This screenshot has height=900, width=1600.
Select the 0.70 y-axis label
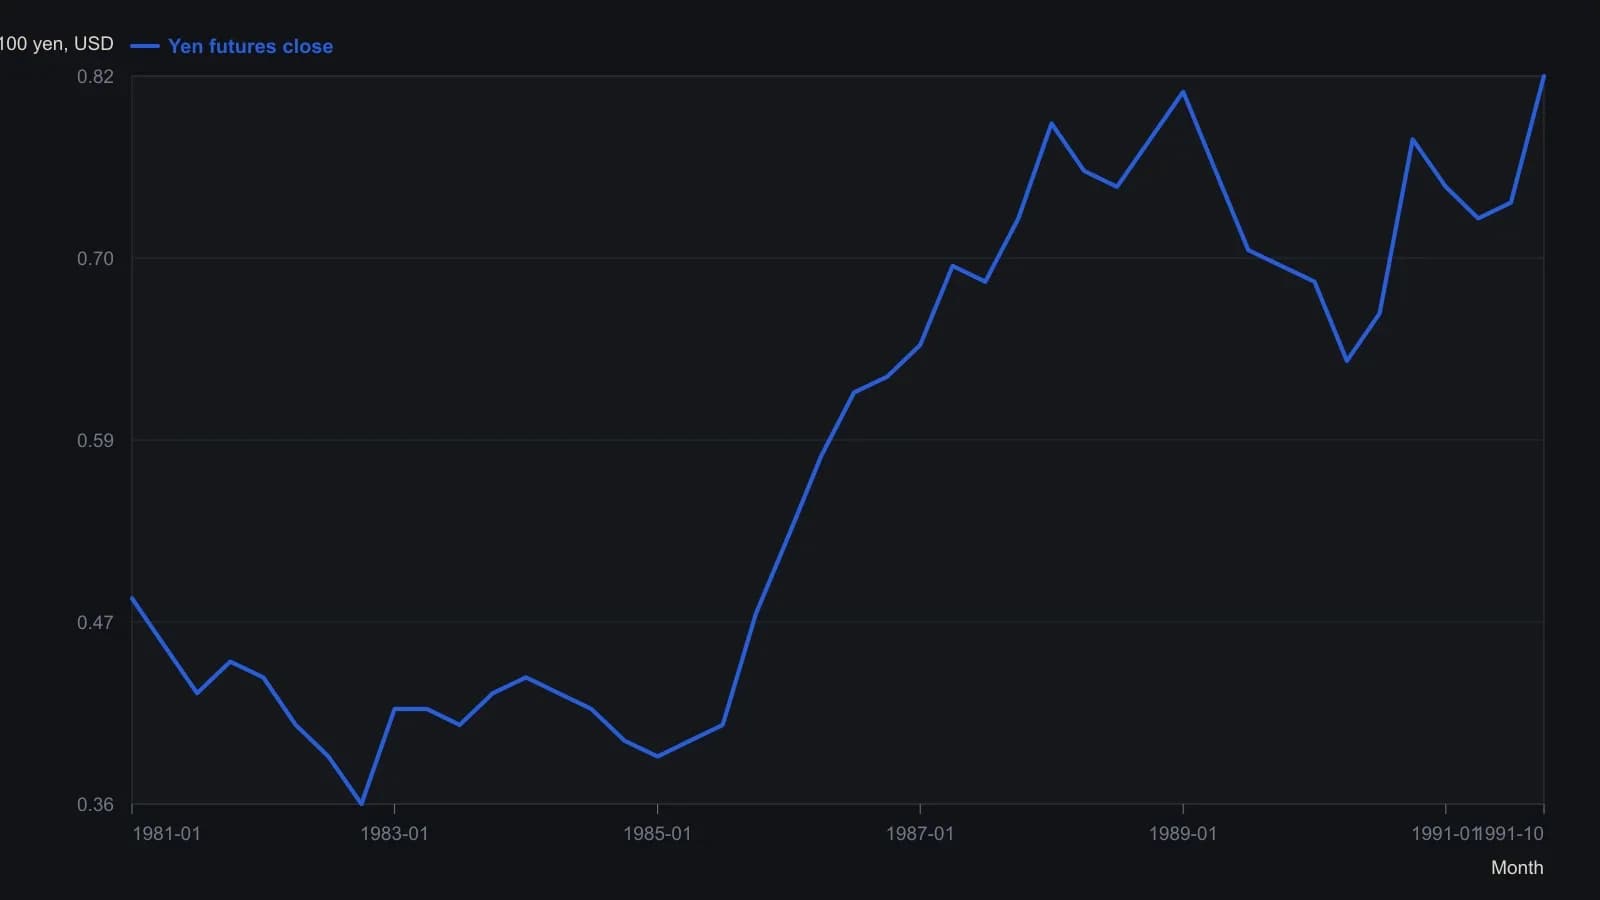(95, 259)
